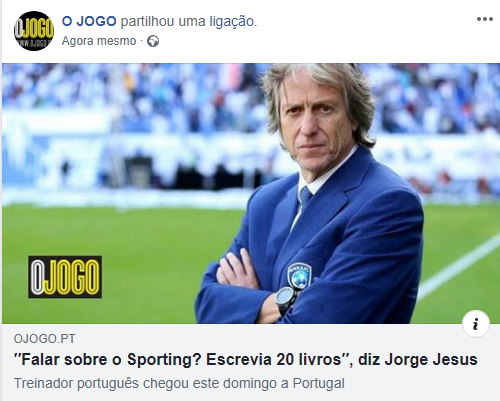Click the "partilhou uma ligação" text
This screenshot has height=401, width=500.
tap(189, 21)
